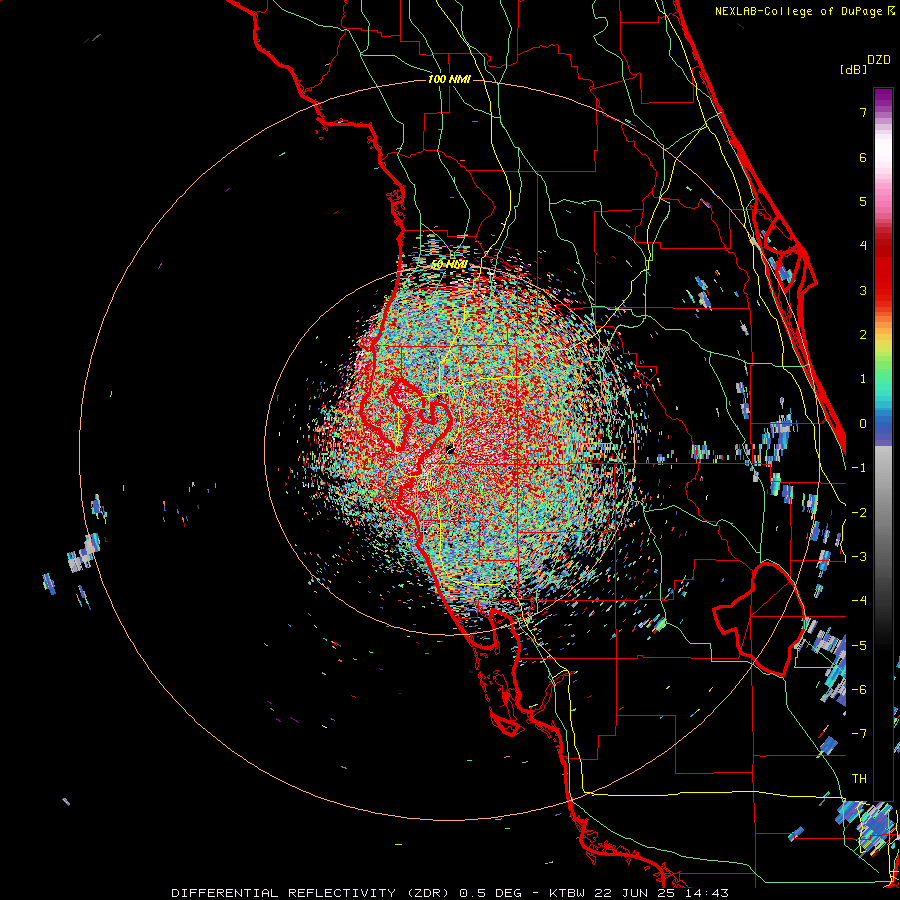Click the "4" value on the color scale
The width and height of the screenshot is (900, 900).
point(863,246)
